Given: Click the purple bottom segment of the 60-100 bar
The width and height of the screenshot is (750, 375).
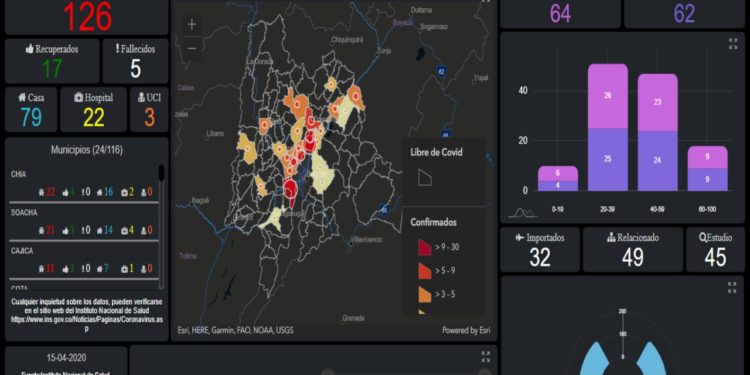Looking at the screenshot, I should 707,180.
